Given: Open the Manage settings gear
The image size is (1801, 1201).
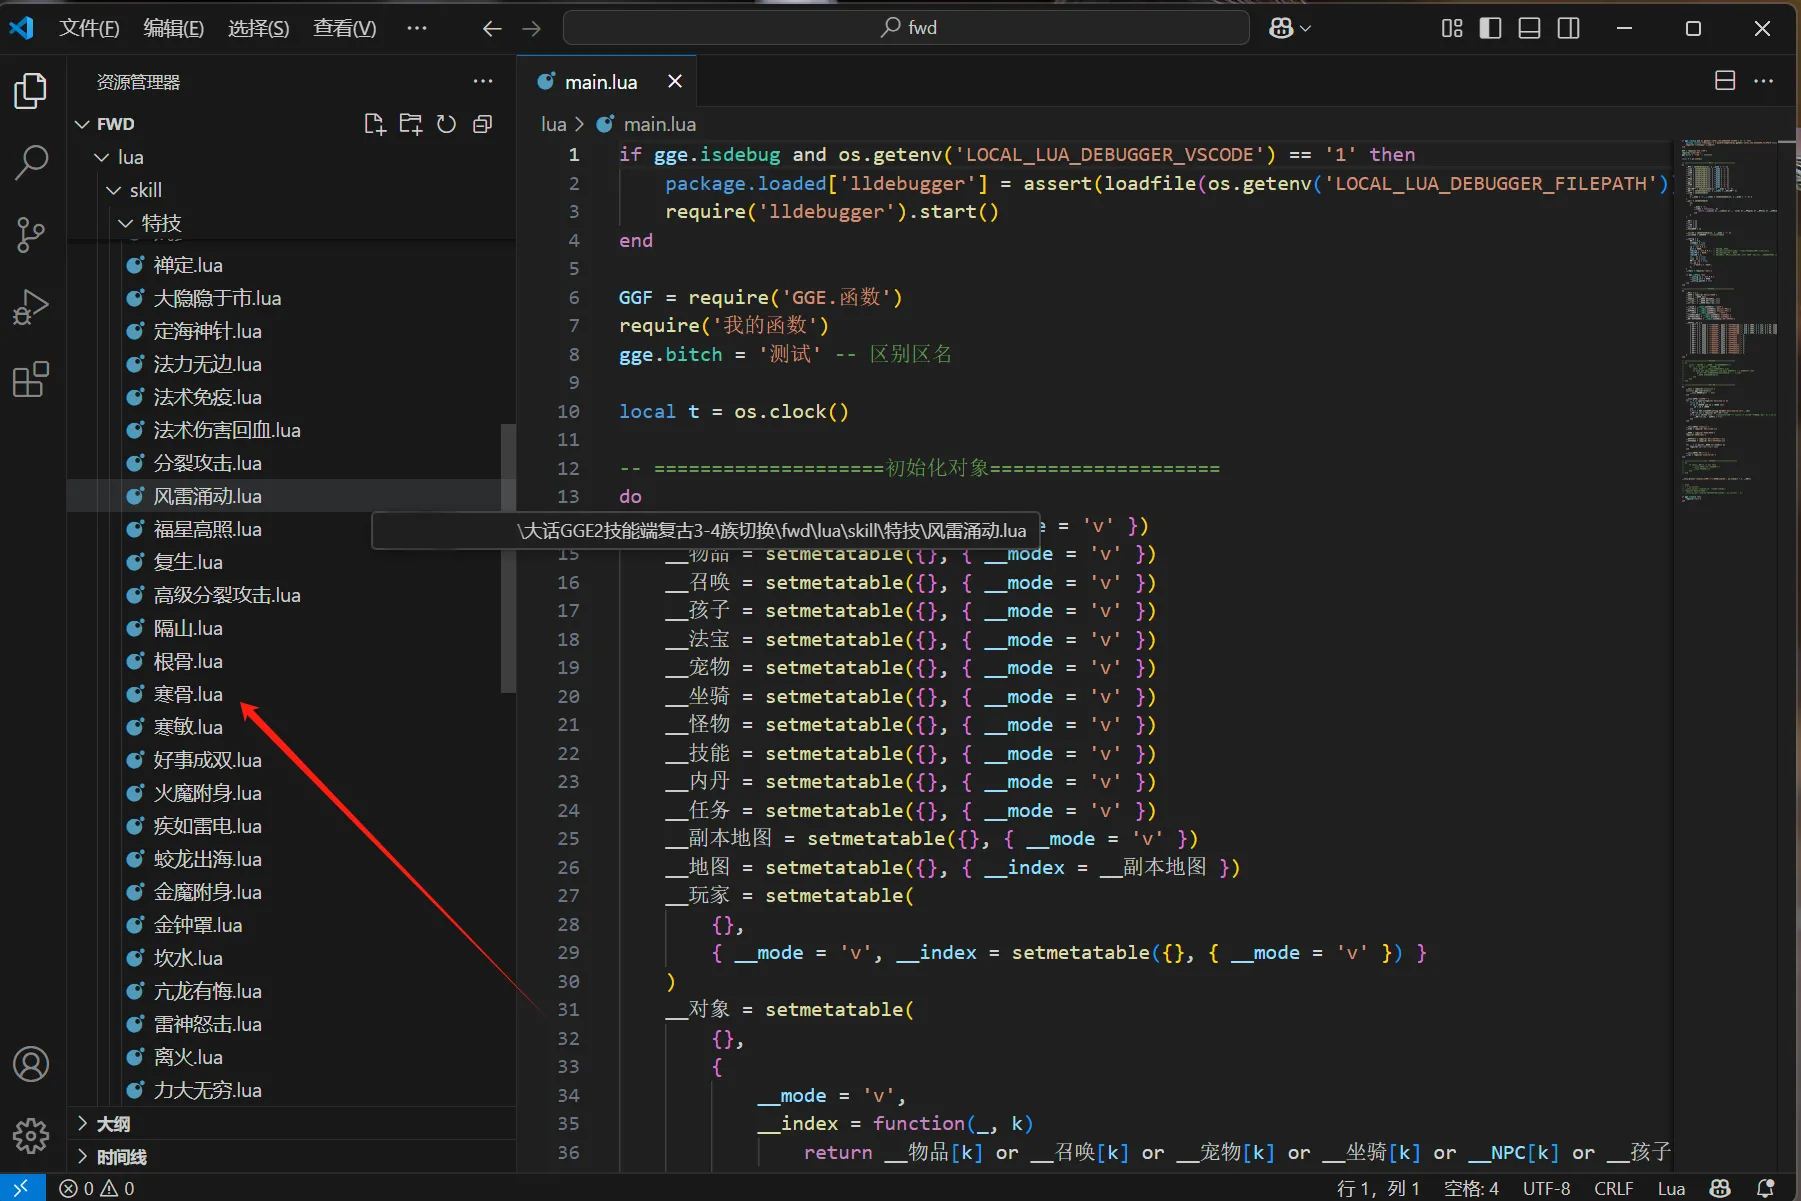Looking at the screenshot, I should [31, 1136].
